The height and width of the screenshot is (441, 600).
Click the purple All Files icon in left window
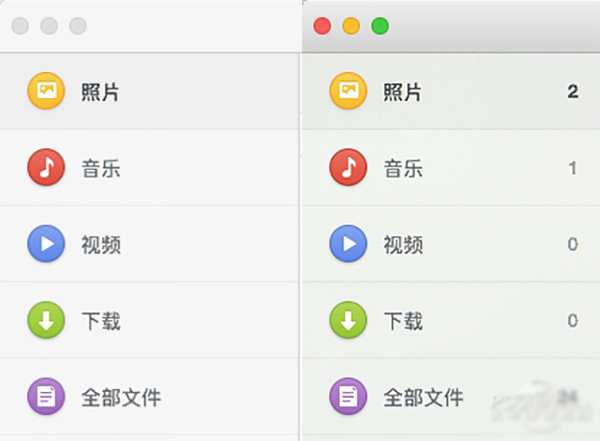click(x=46, y=396)
